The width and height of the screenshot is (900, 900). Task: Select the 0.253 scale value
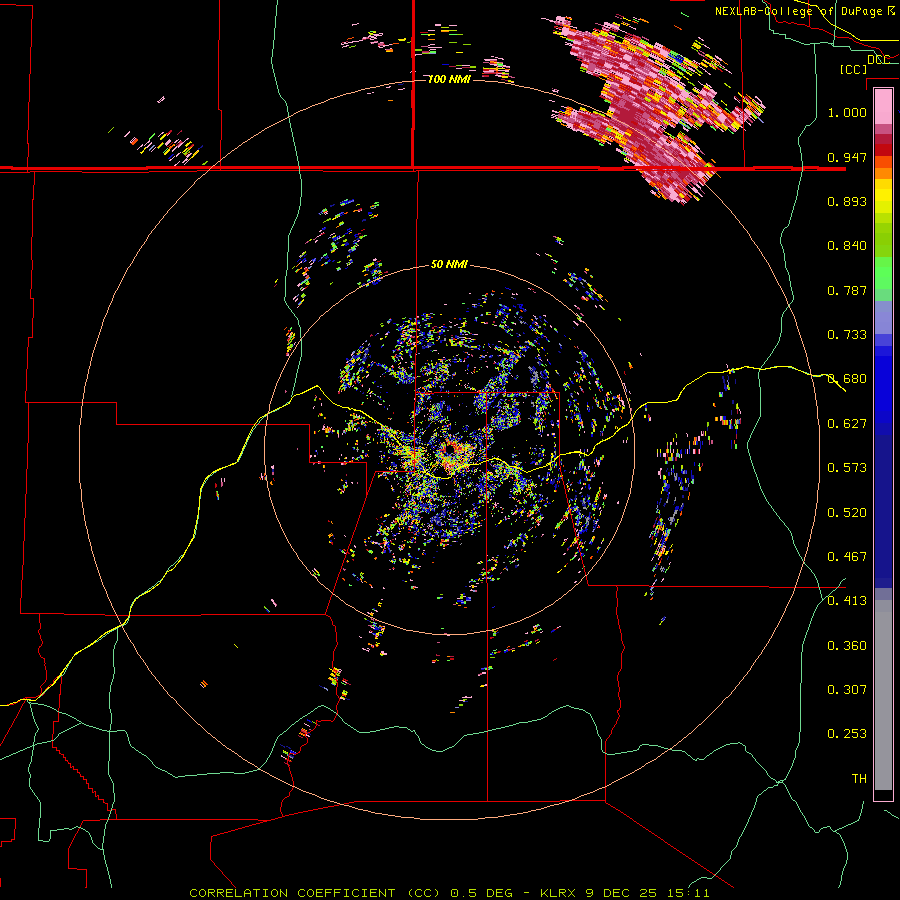pos(847,734)
